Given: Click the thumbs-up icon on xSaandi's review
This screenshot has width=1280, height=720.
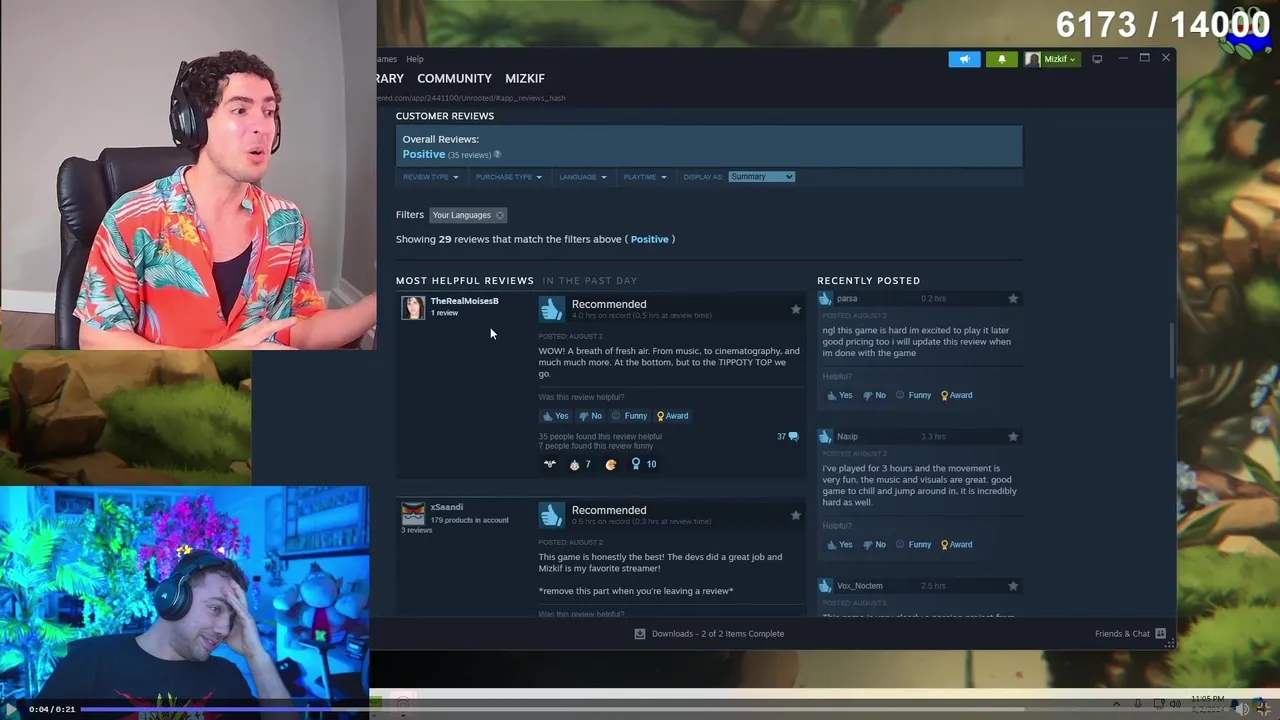Looking at the screenshot, I should [x=551, y=516].
